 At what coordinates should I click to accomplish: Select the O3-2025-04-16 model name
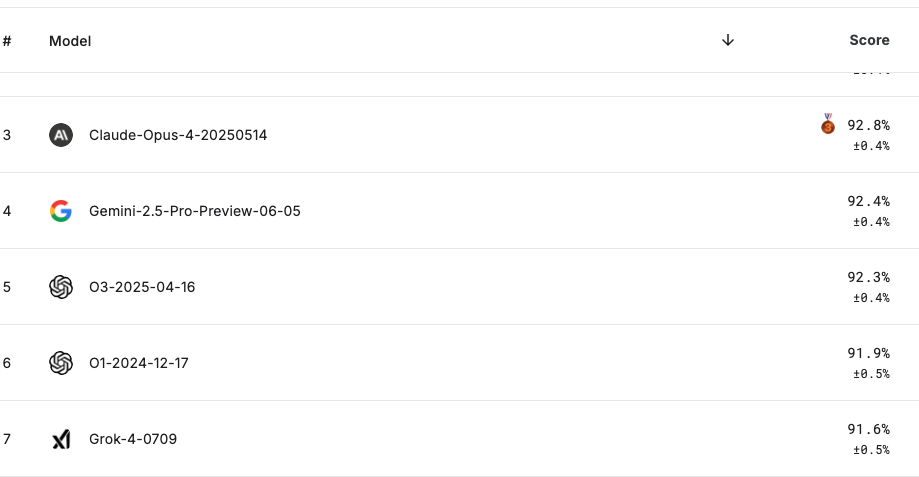(x=142, y=287)
